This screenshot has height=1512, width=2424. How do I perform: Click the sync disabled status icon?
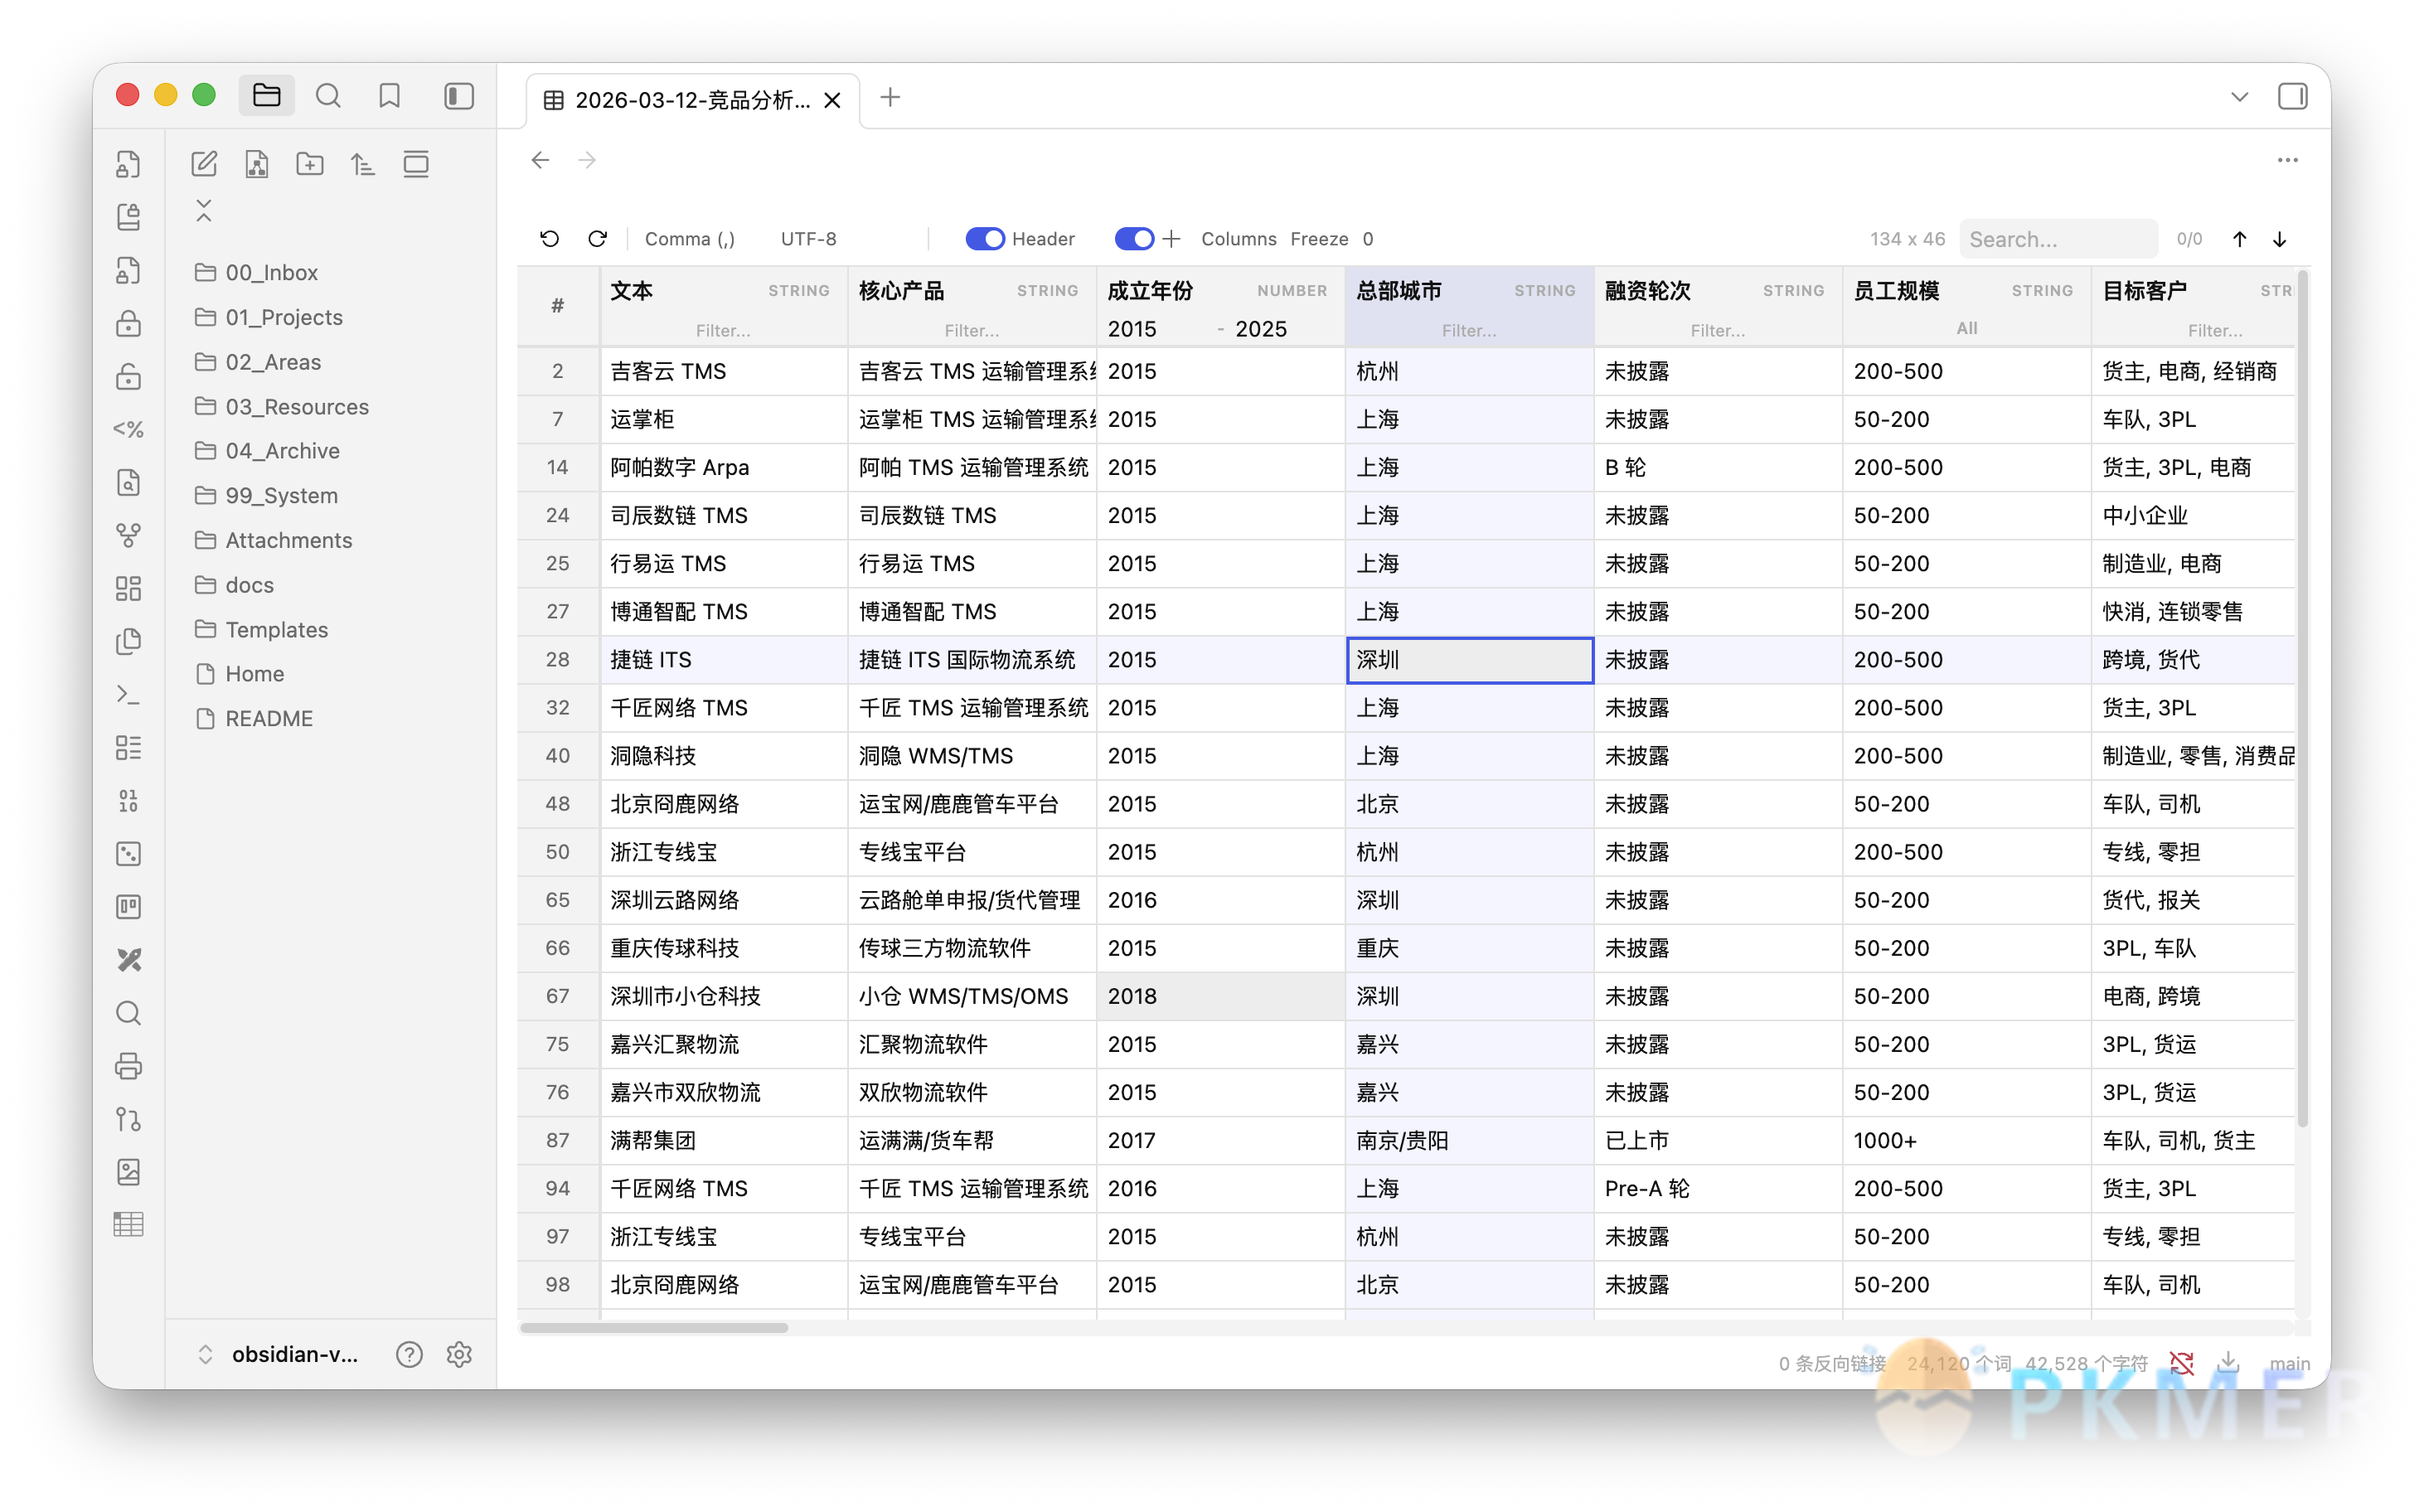(x=2182, y=1363)
